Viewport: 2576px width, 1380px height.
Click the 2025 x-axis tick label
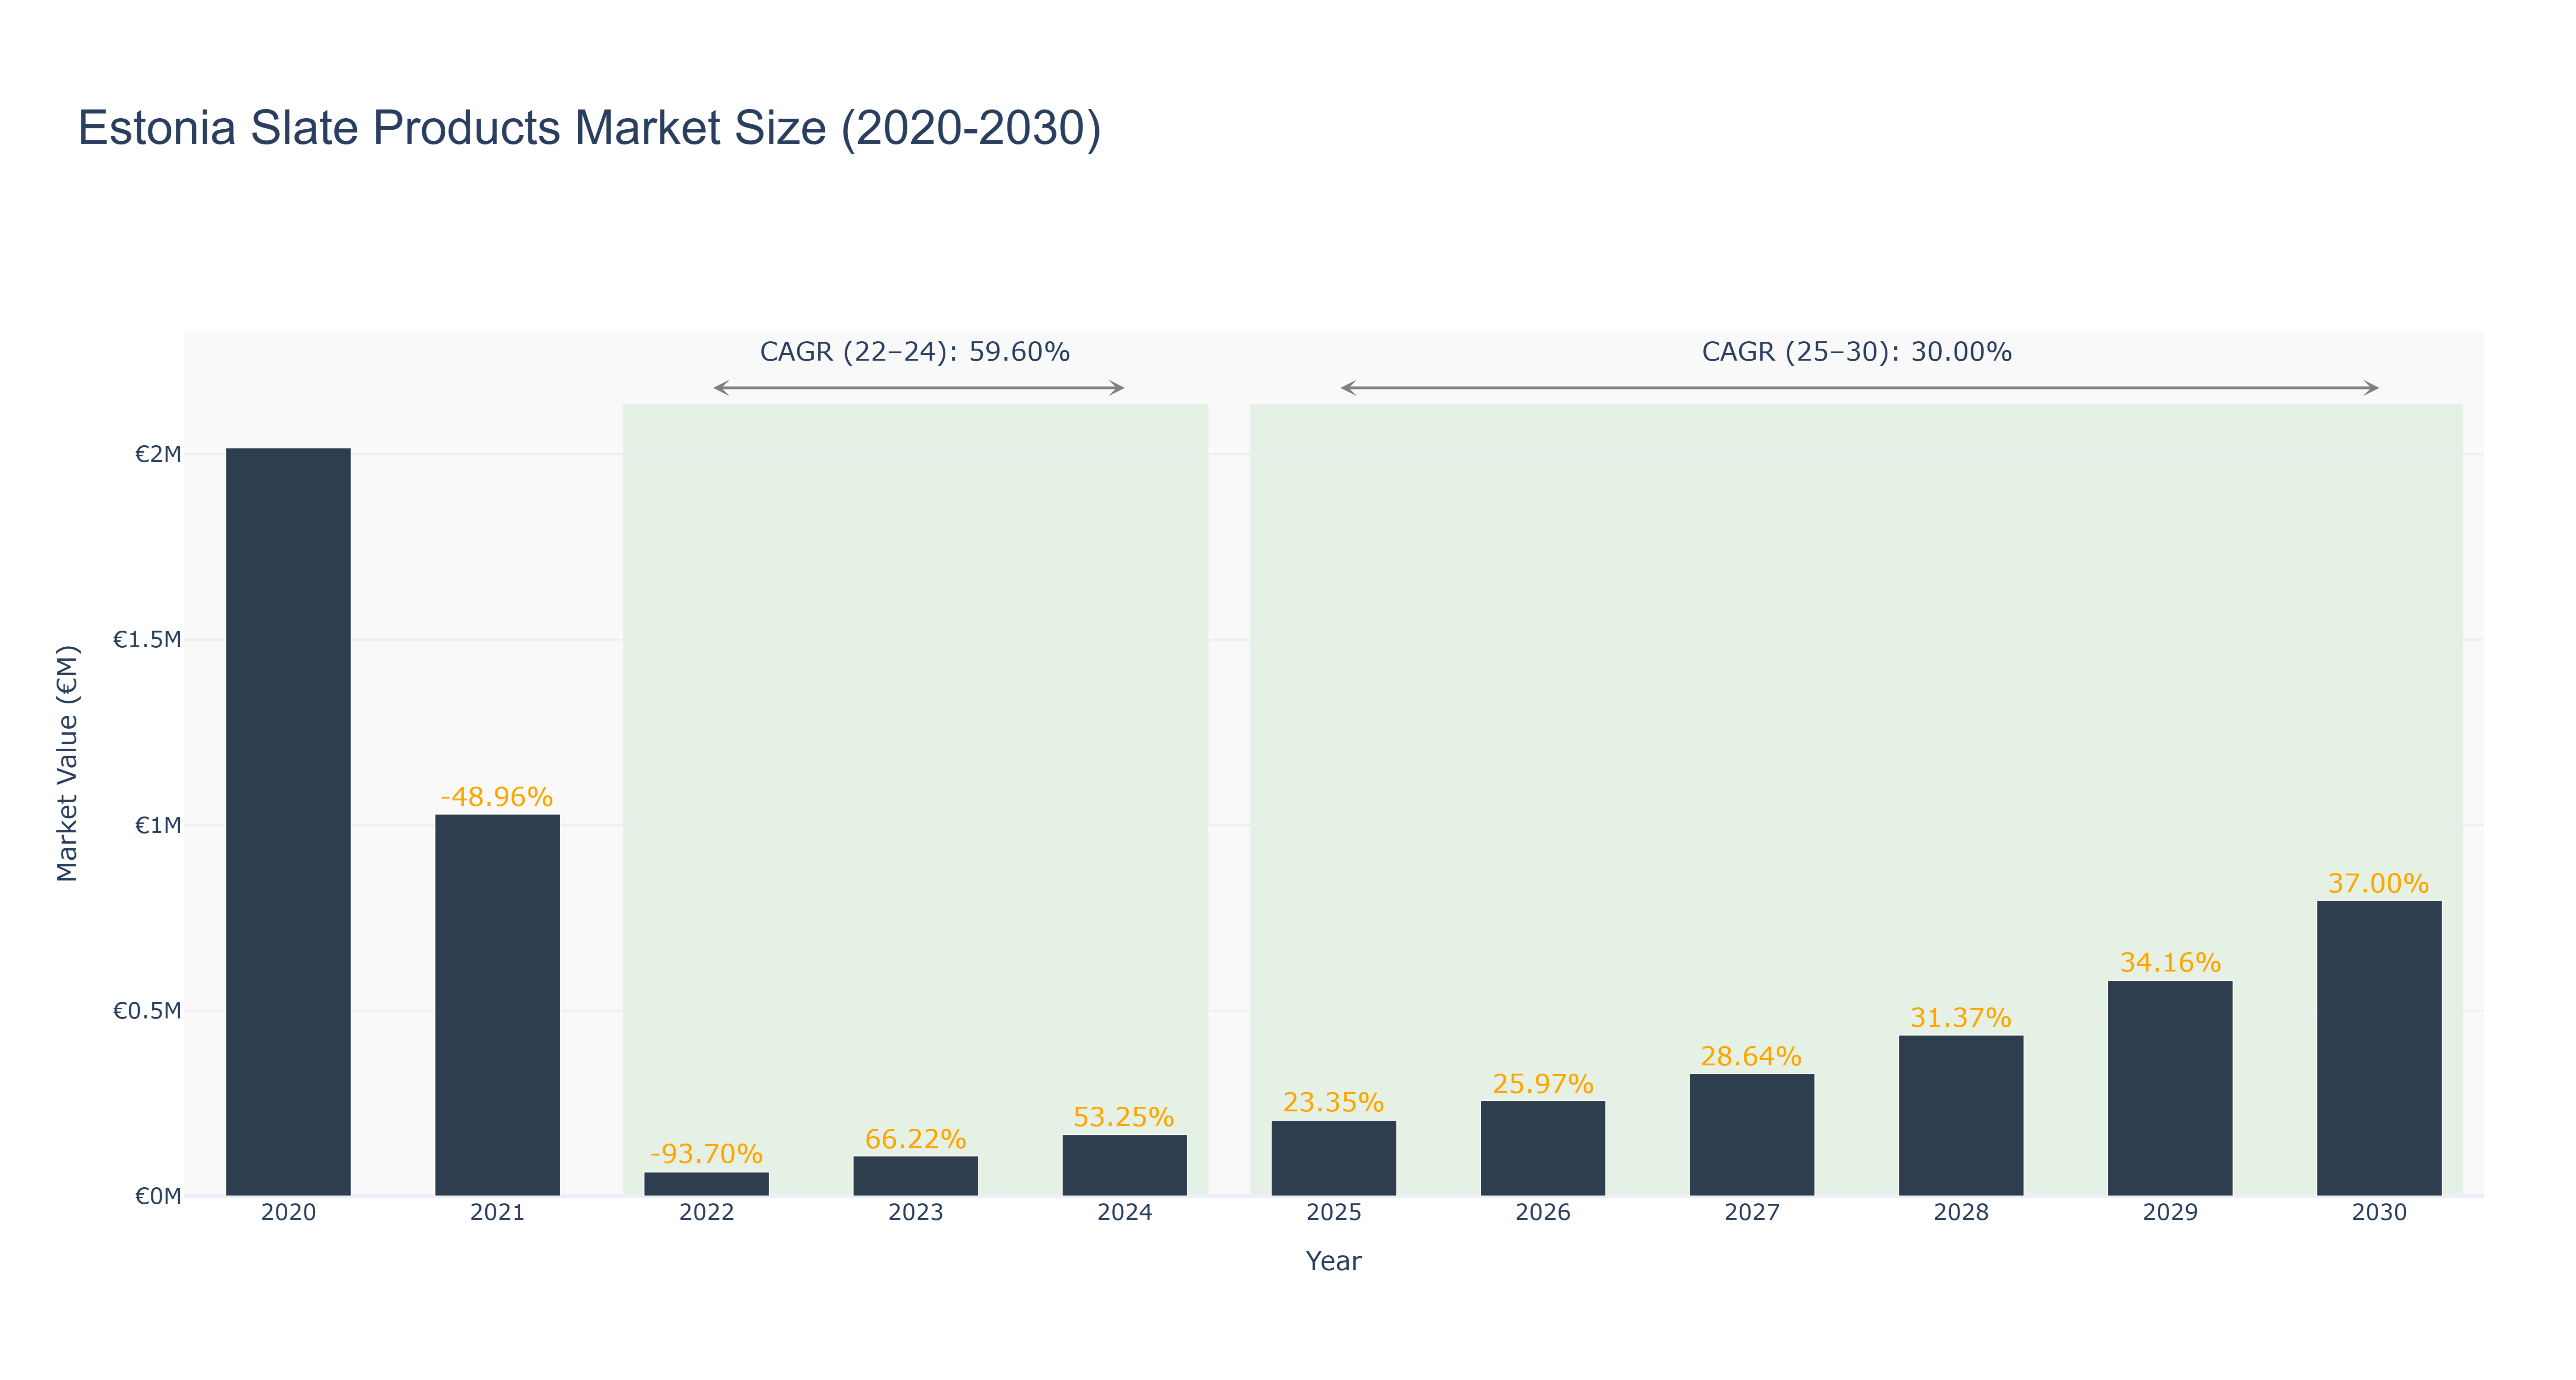tap(1333, 1213)
